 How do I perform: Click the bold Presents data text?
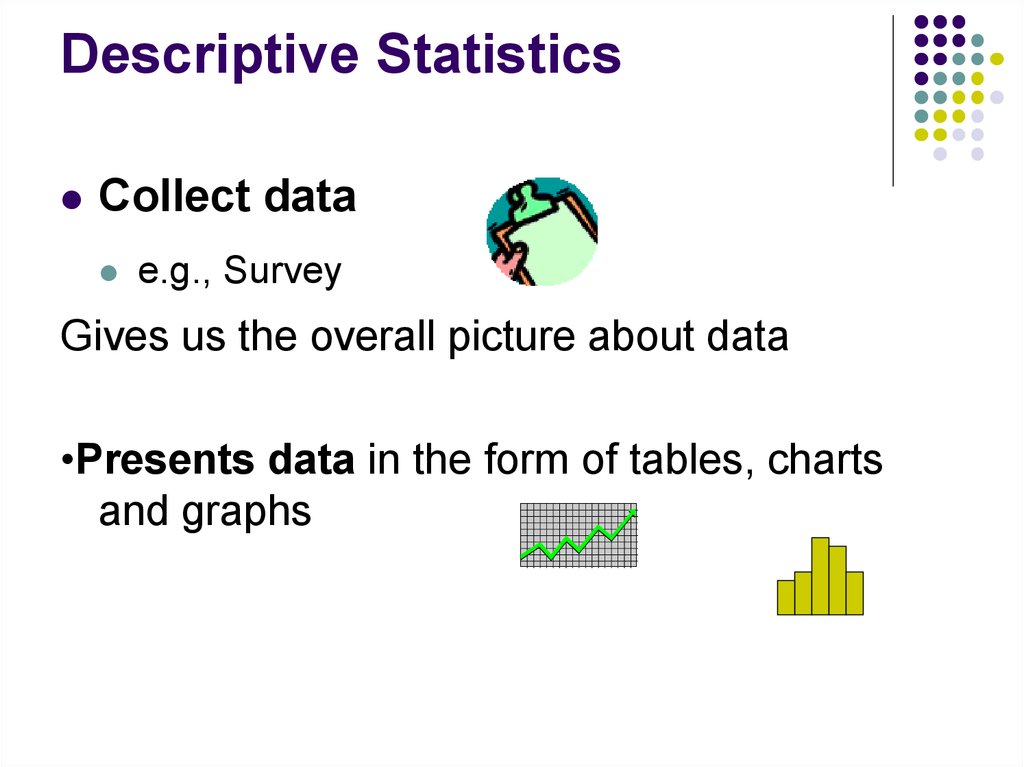(x=216, y=459)
